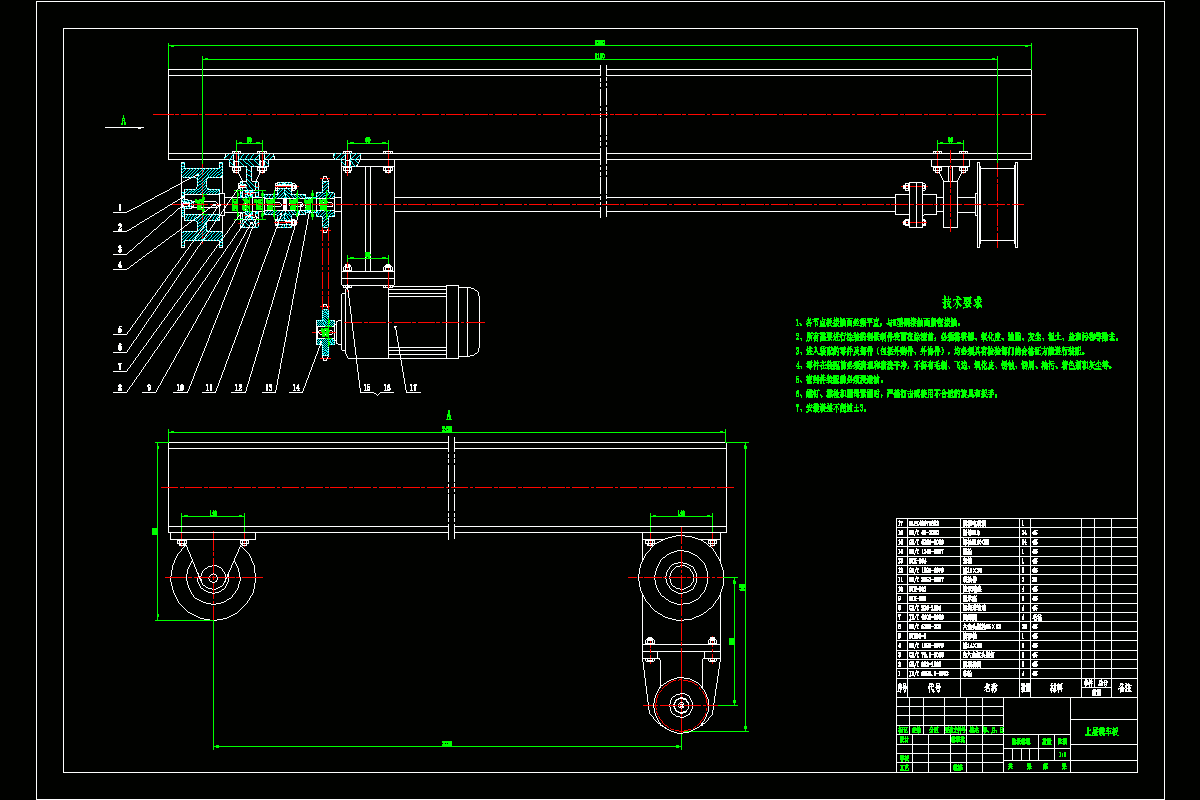Select the flanged wheel at right end of shaft
Viewport: 1200px width, 800px height.
[x=996, y=204]
